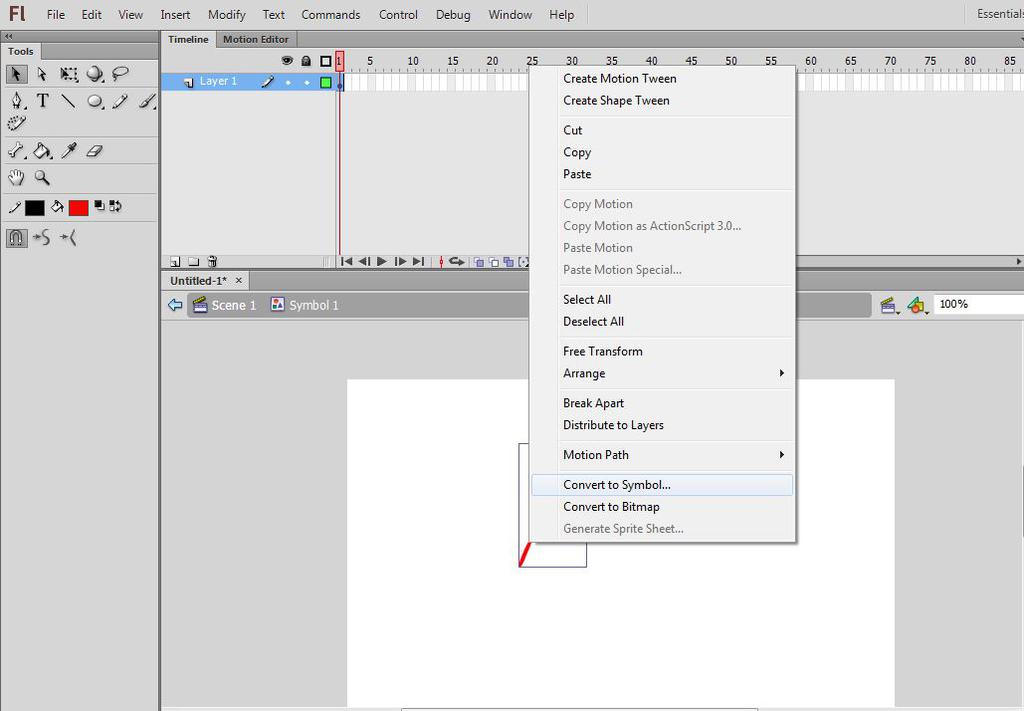
Task: Select the Eyedropper tool
Action: (x=69, y=151)
